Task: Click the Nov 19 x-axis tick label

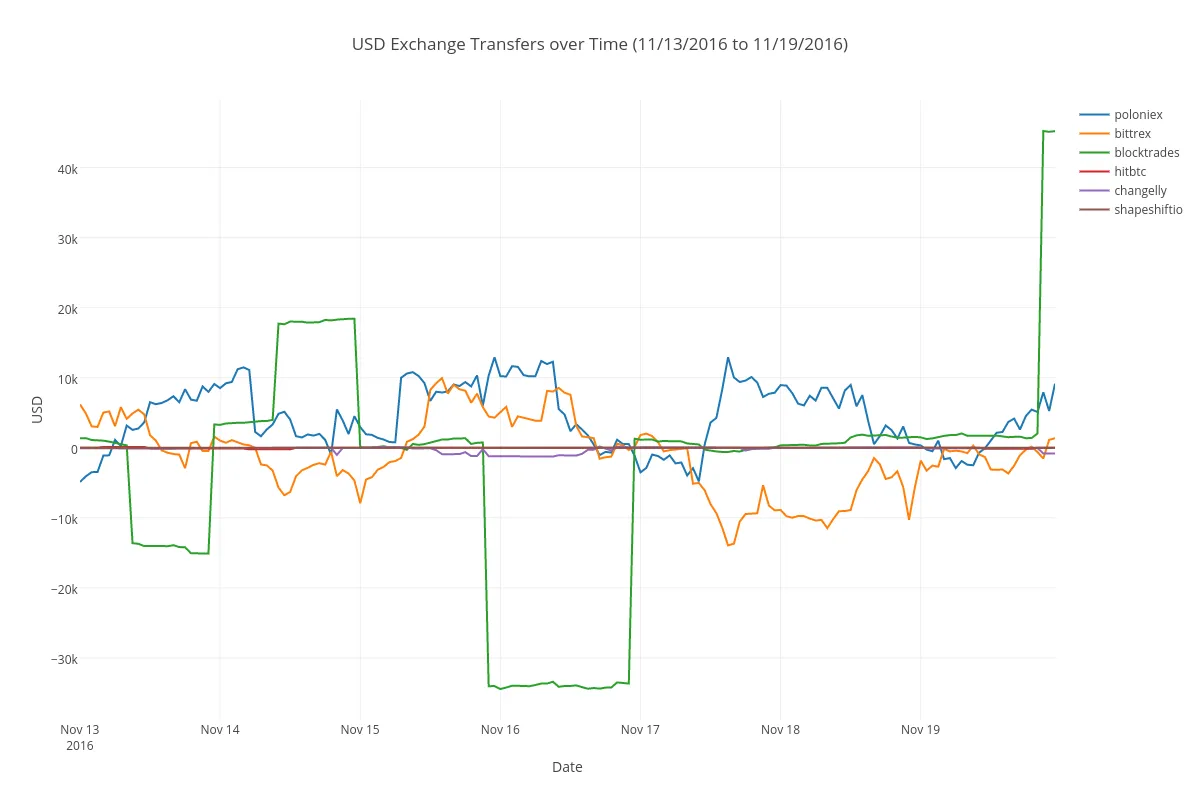Action: [920, 729]
